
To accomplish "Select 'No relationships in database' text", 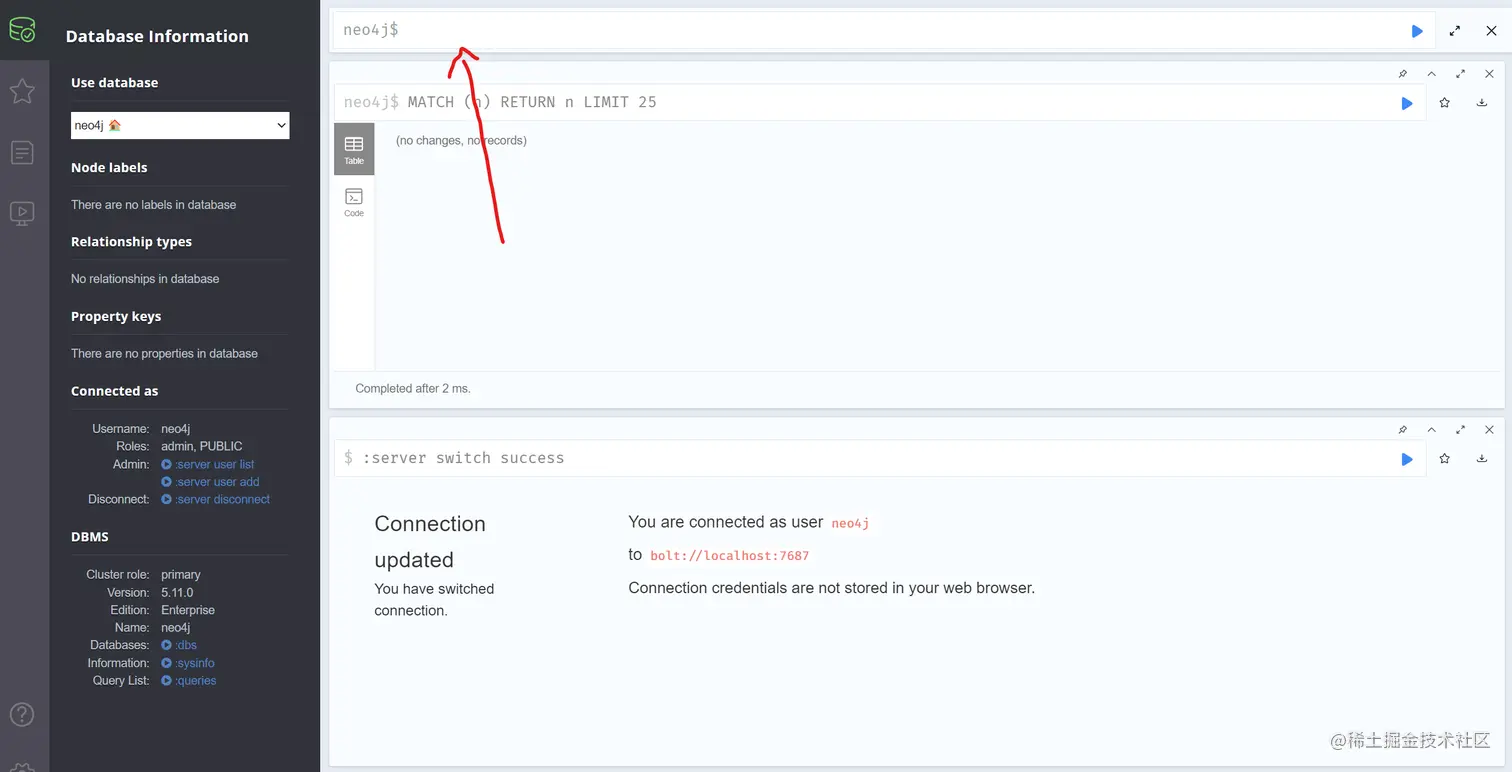I will pyautogui.click(x=145, y=279).
